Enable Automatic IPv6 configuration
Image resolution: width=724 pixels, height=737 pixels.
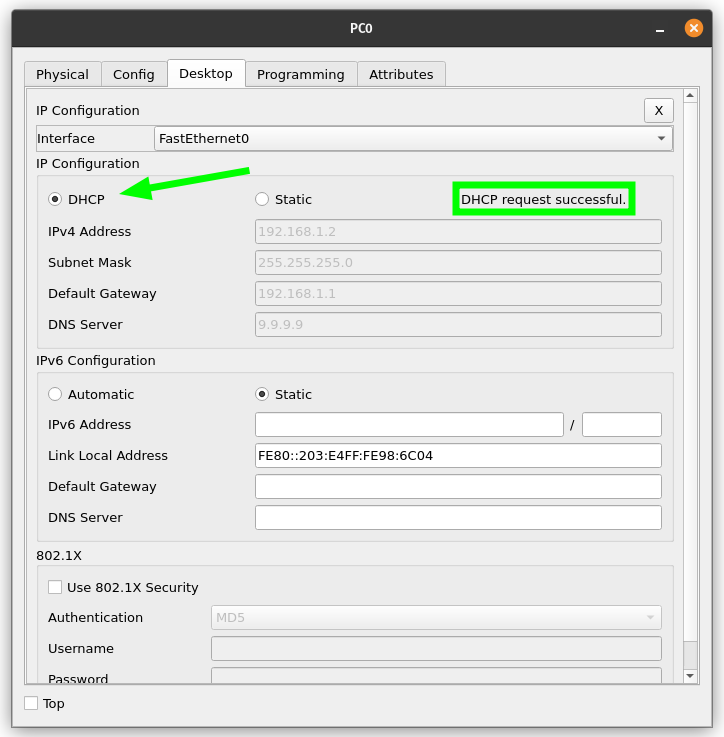coord(55,395)
